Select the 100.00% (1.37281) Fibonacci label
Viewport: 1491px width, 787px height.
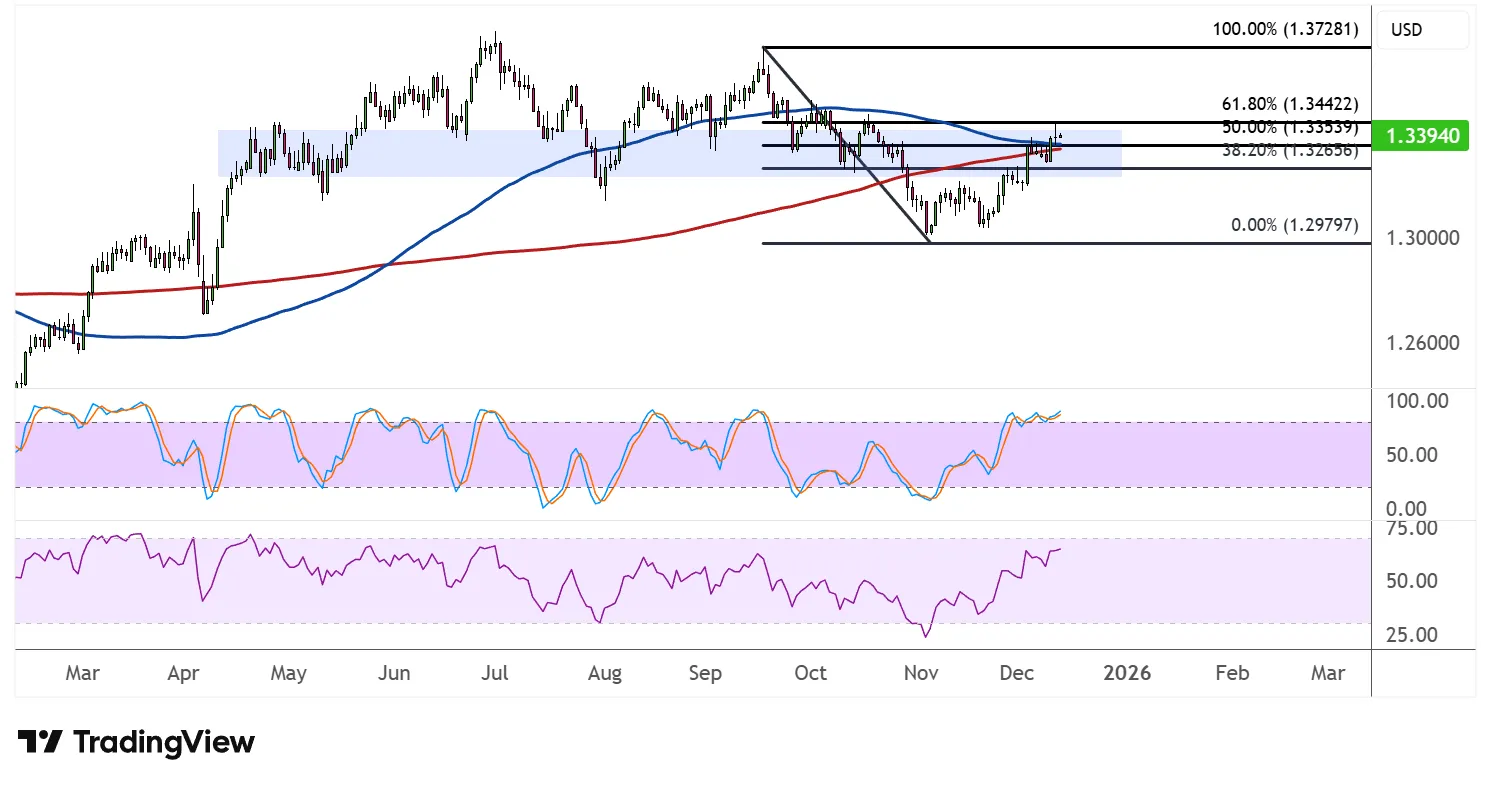pyautogui.click(x=1285, y=30)
